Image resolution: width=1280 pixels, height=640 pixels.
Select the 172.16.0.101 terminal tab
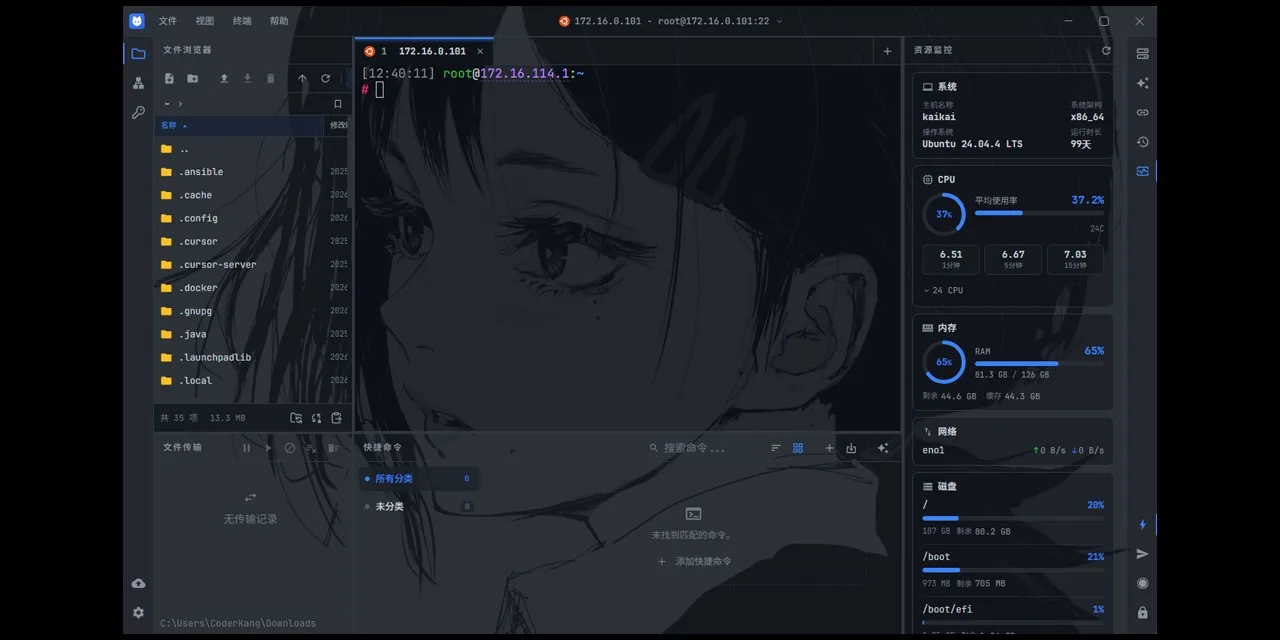tap(423, 51)
